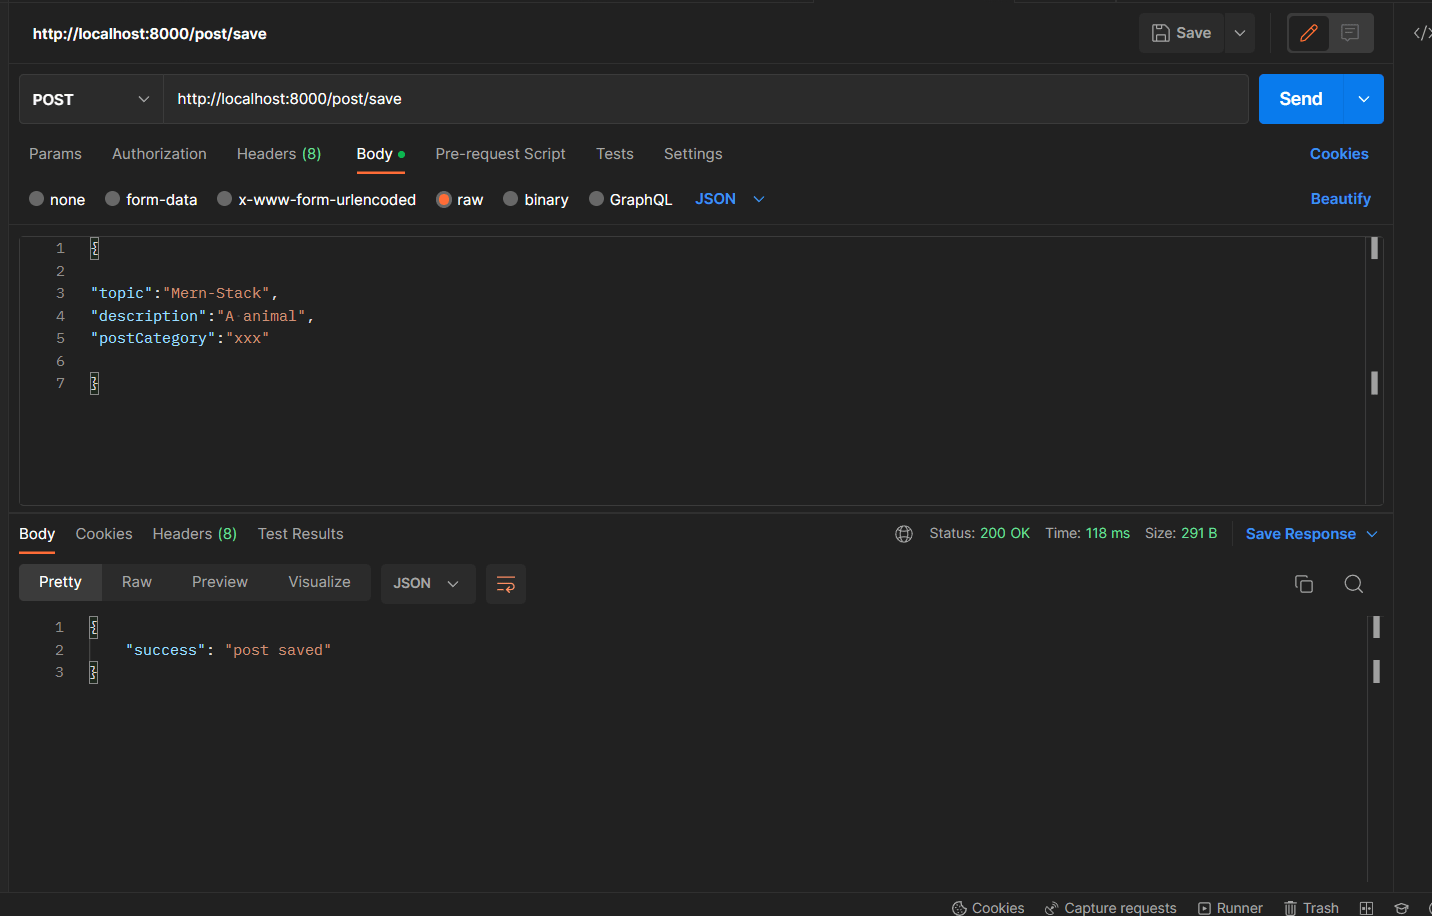
Task: Copy the response body via copy icon
Action: pos(1303,583)
